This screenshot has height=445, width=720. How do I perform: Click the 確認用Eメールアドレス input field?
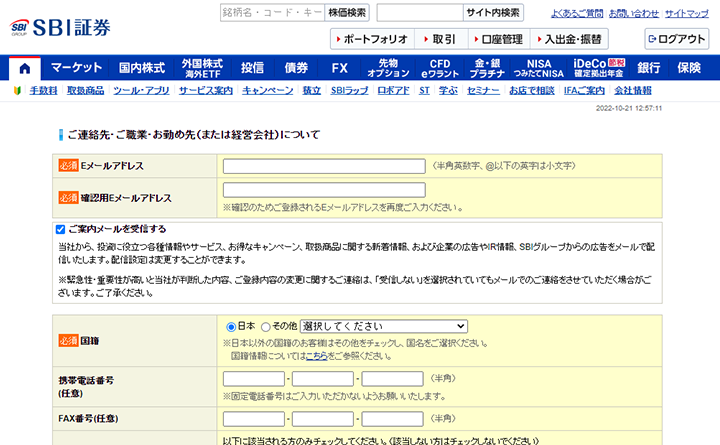[324, 190]
